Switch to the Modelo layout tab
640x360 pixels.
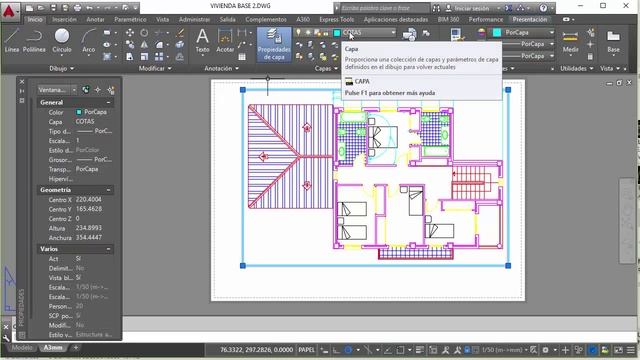pos(22,348)
